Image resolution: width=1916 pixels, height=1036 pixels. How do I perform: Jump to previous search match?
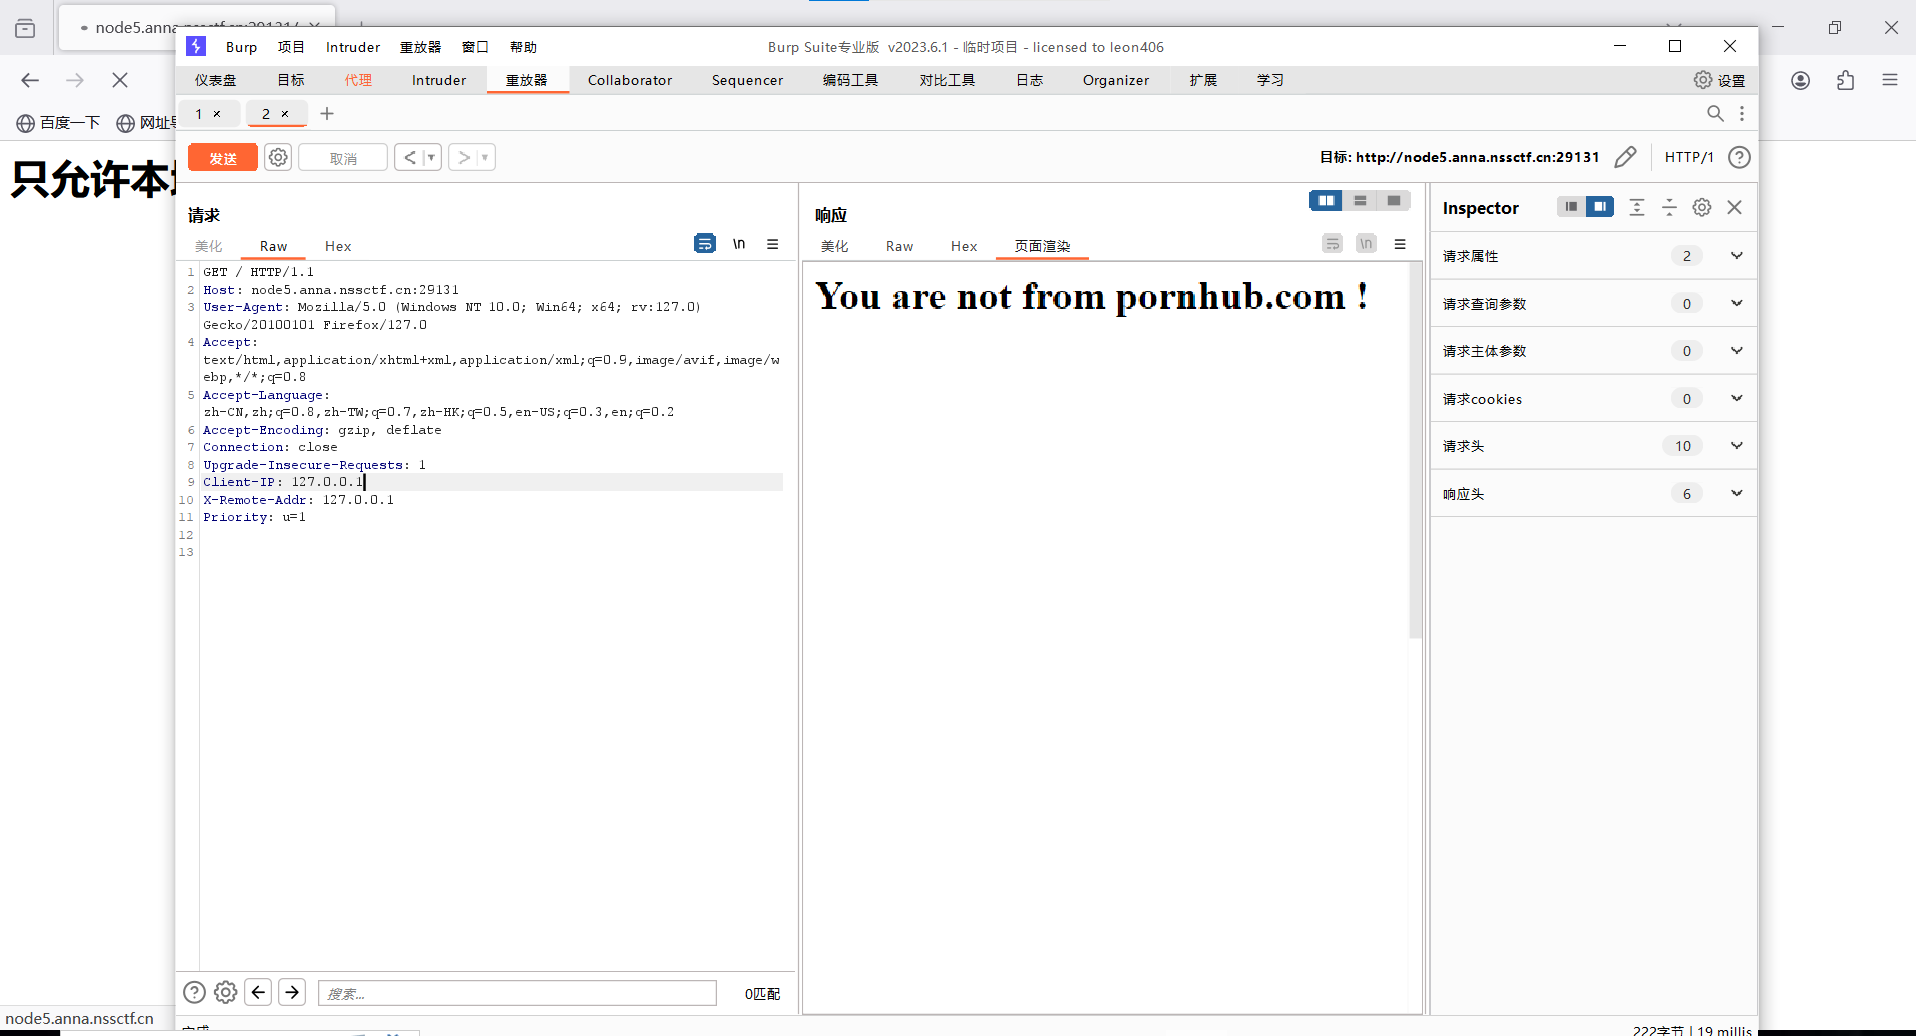(258, 992)
